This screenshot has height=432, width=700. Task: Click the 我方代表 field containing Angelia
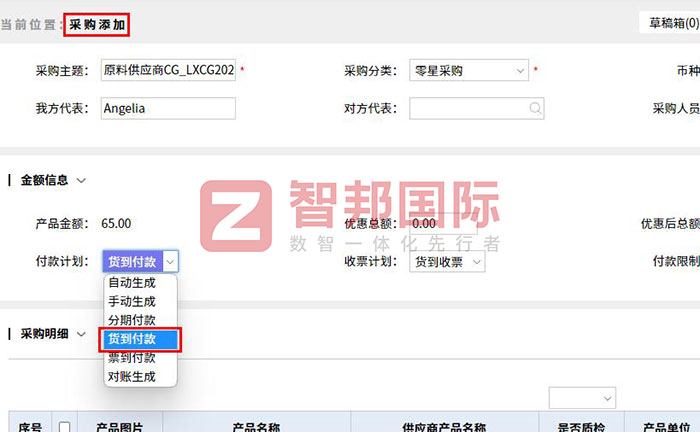168,108
